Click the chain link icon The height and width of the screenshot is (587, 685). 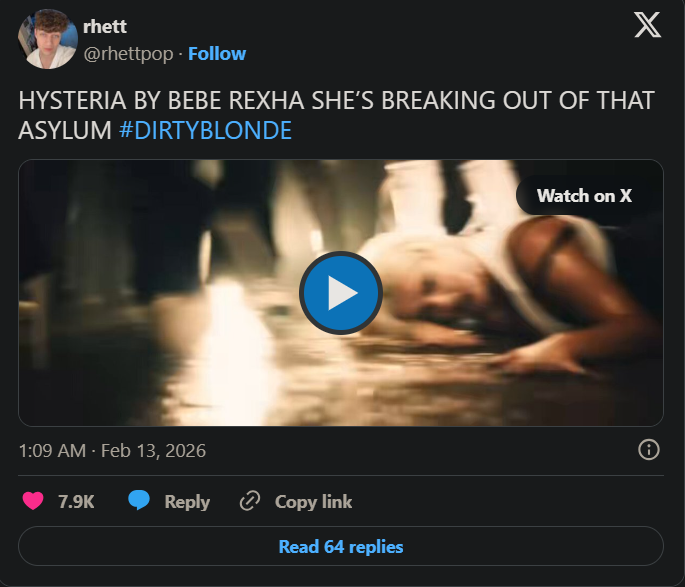tap(250, 501)
